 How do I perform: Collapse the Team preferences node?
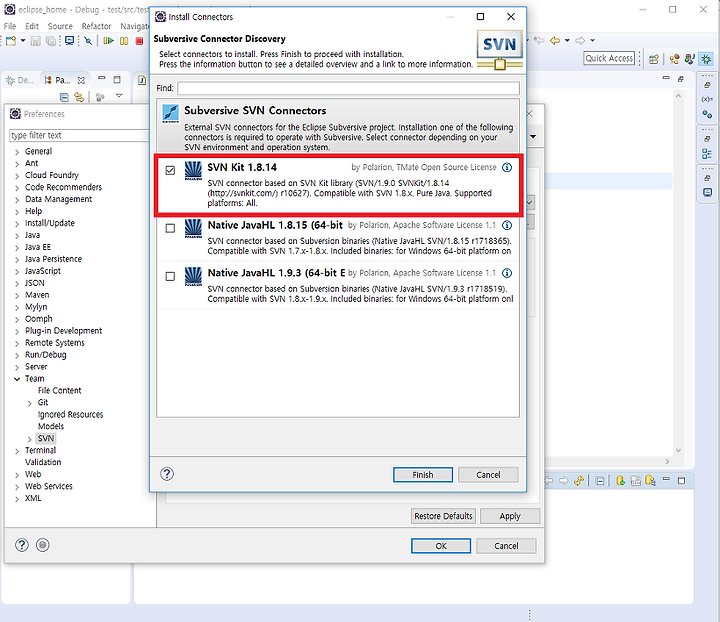tap(17, 379)
